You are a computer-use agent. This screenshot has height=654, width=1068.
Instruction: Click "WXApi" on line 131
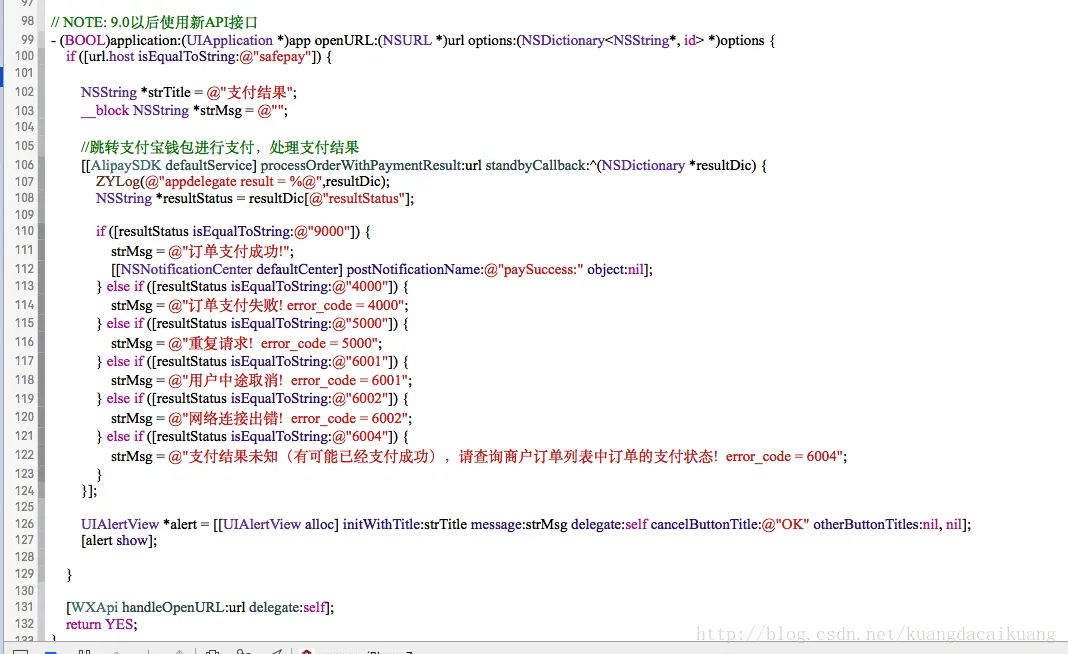[94, 607]
